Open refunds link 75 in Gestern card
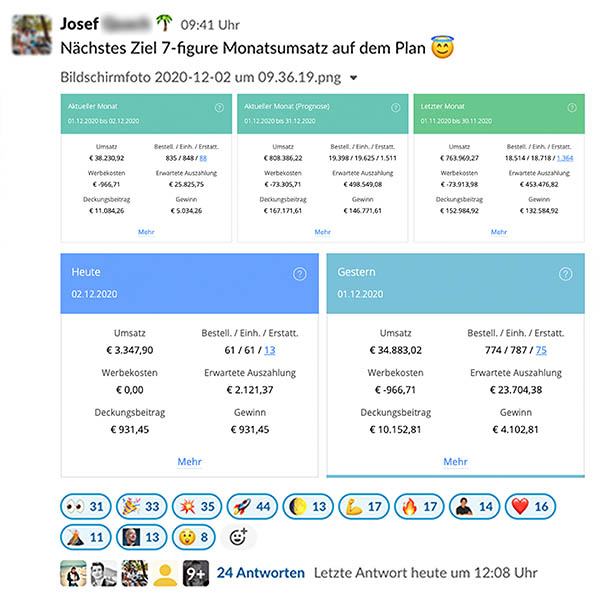Viewport: 600px width, 600px height. click(x=541, y=350)
